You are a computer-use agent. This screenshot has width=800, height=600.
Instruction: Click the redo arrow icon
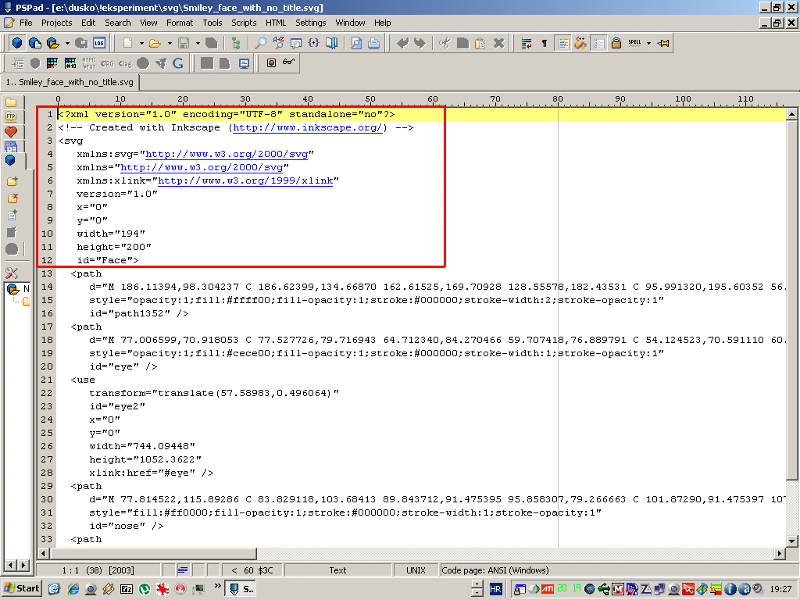[420, 43]
